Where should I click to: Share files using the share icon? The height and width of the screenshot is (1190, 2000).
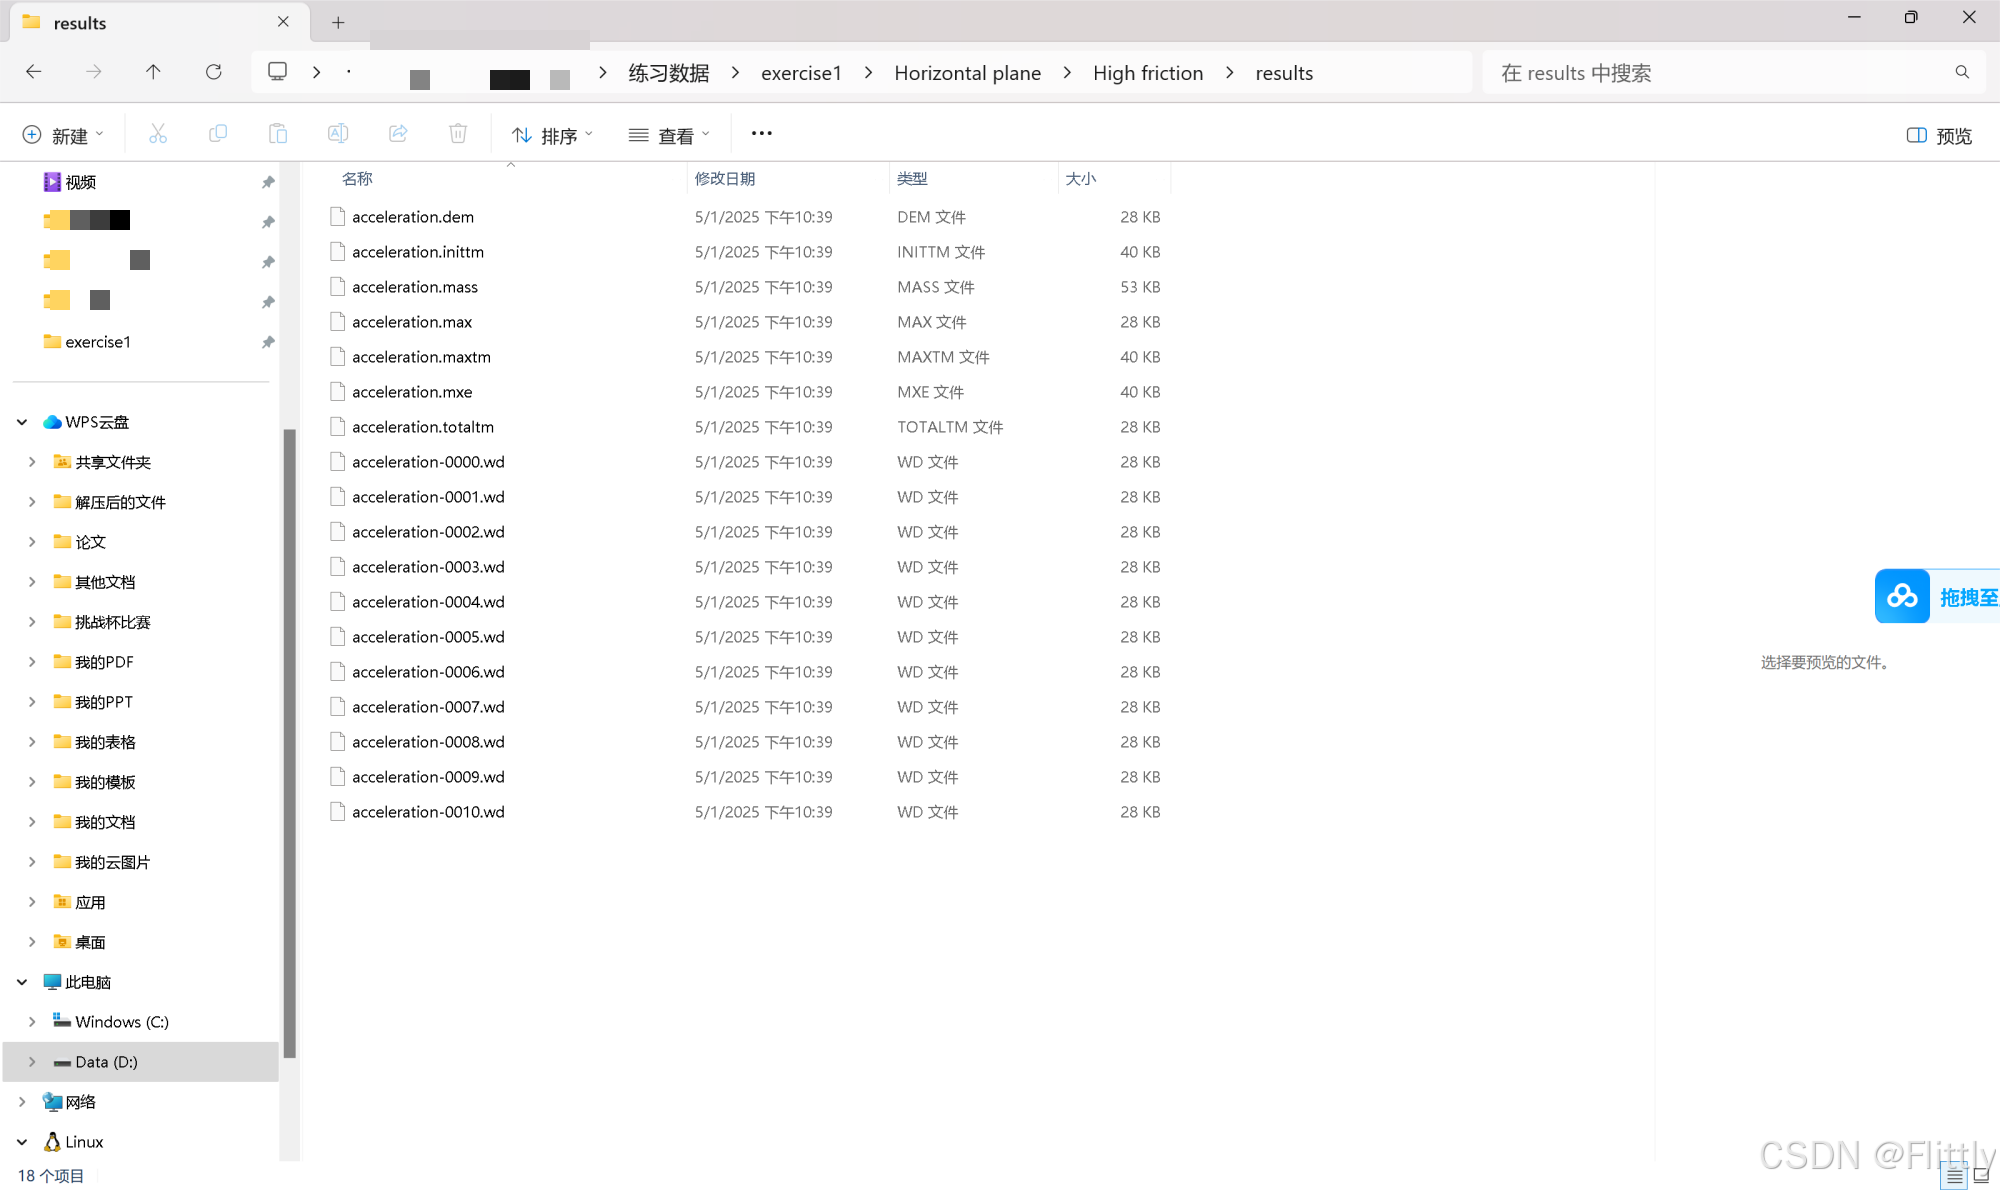pyautogui.click(x=398, y=133)
